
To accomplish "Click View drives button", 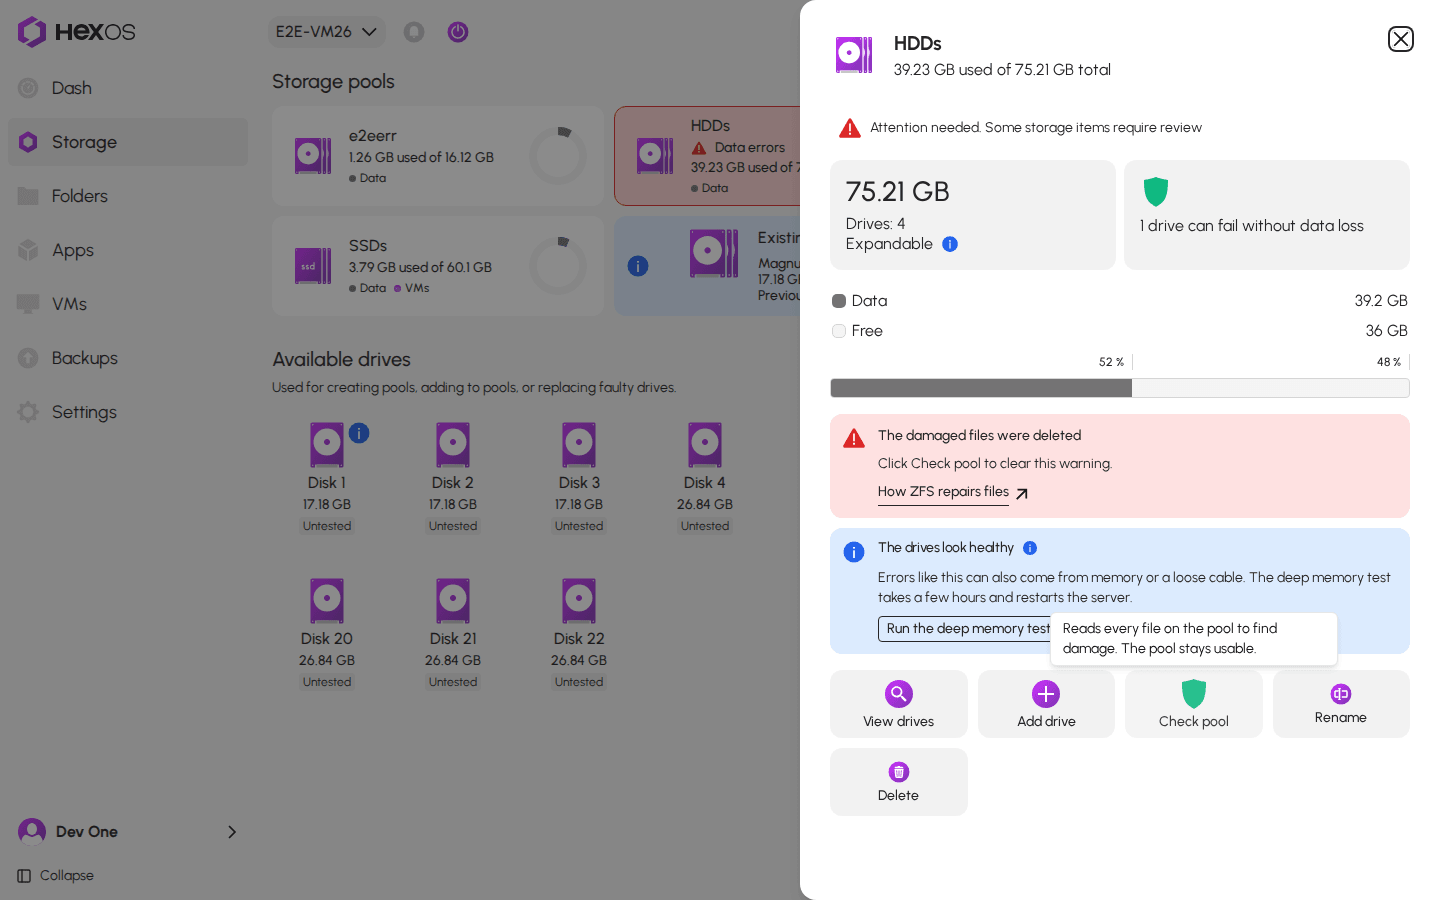I will (x=899, y=704).
